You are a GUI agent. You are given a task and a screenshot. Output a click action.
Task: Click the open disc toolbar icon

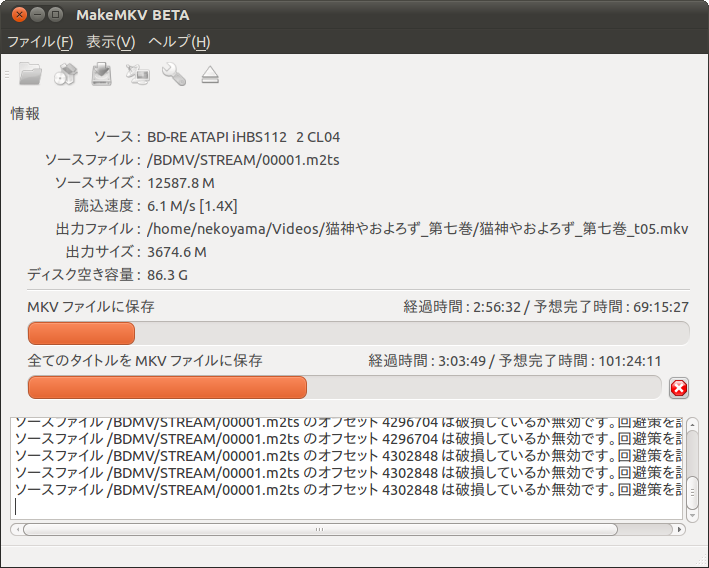coord(66,74)
